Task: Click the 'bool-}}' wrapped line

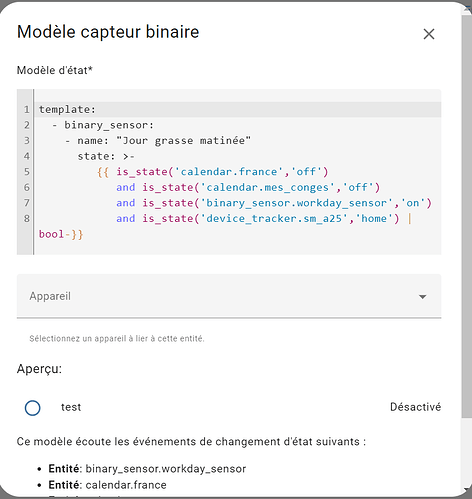Action: [61, 234]
